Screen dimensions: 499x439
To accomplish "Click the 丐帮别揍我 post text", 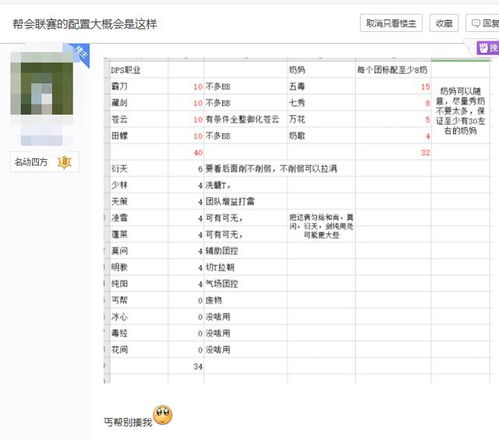I will 128,423.
